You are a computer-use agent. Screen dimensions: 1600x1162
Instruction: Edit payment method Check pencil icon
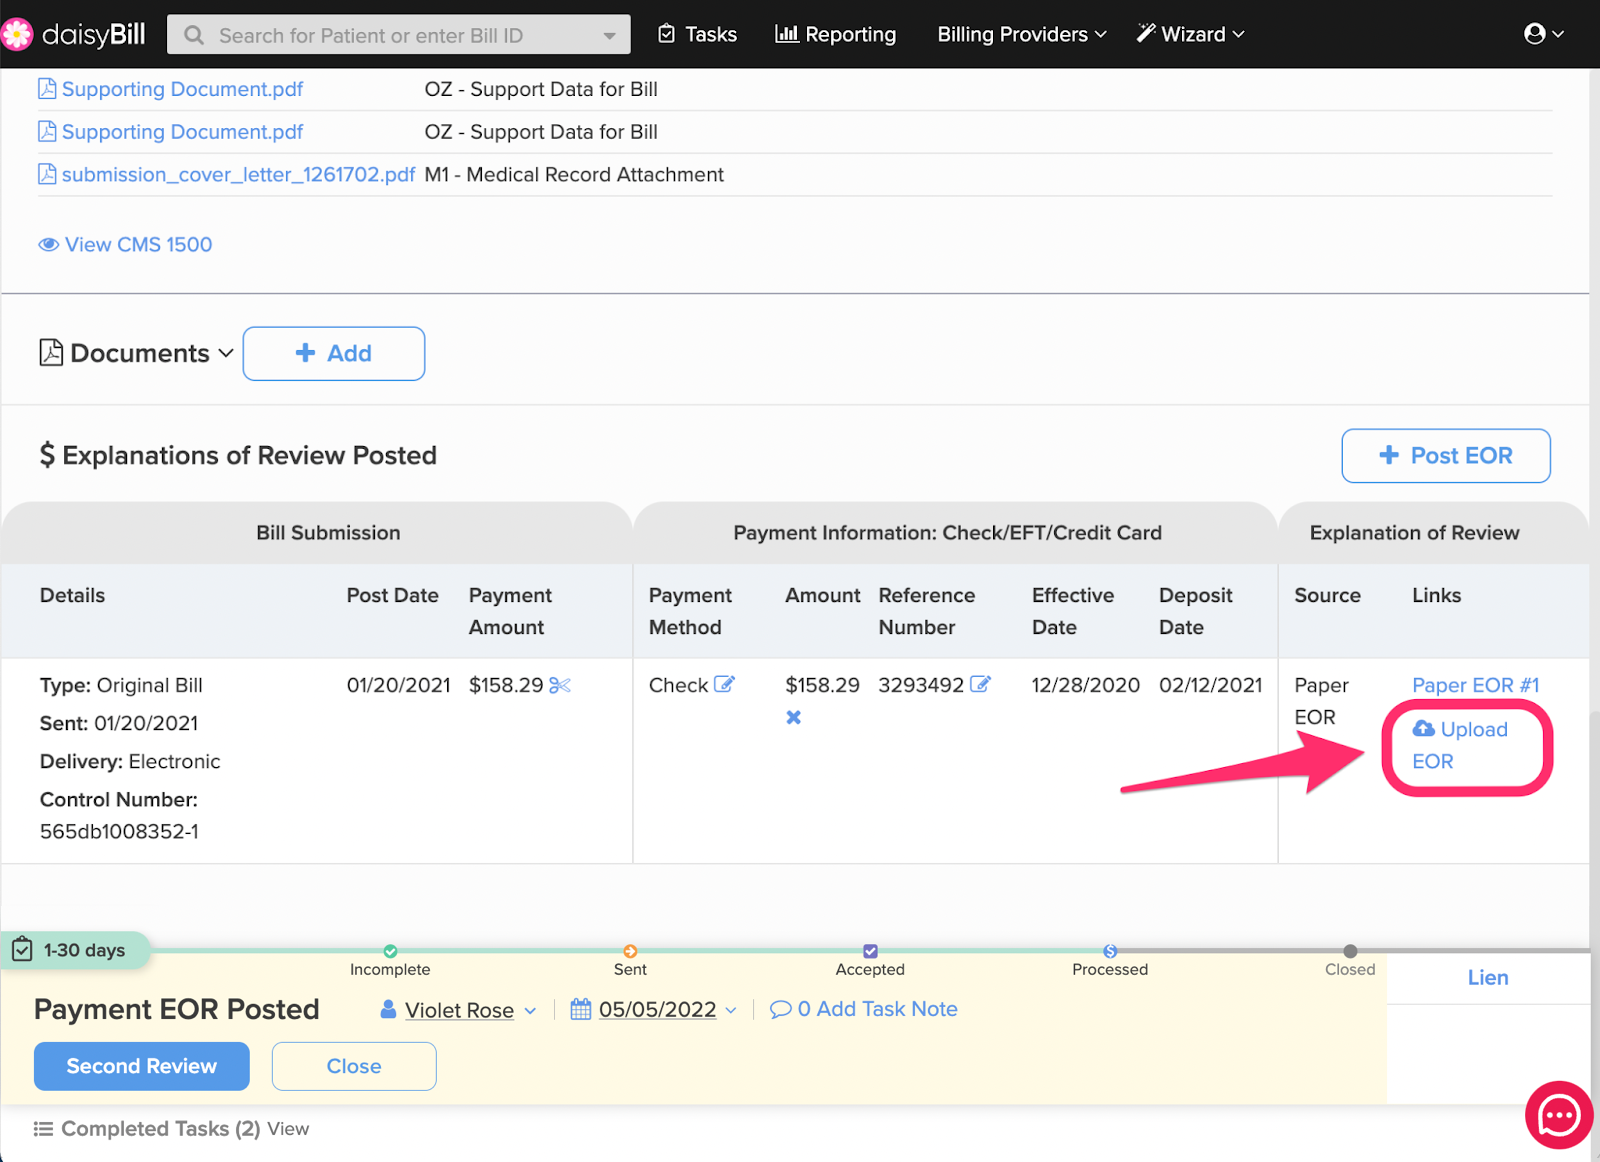pos(724,685)
